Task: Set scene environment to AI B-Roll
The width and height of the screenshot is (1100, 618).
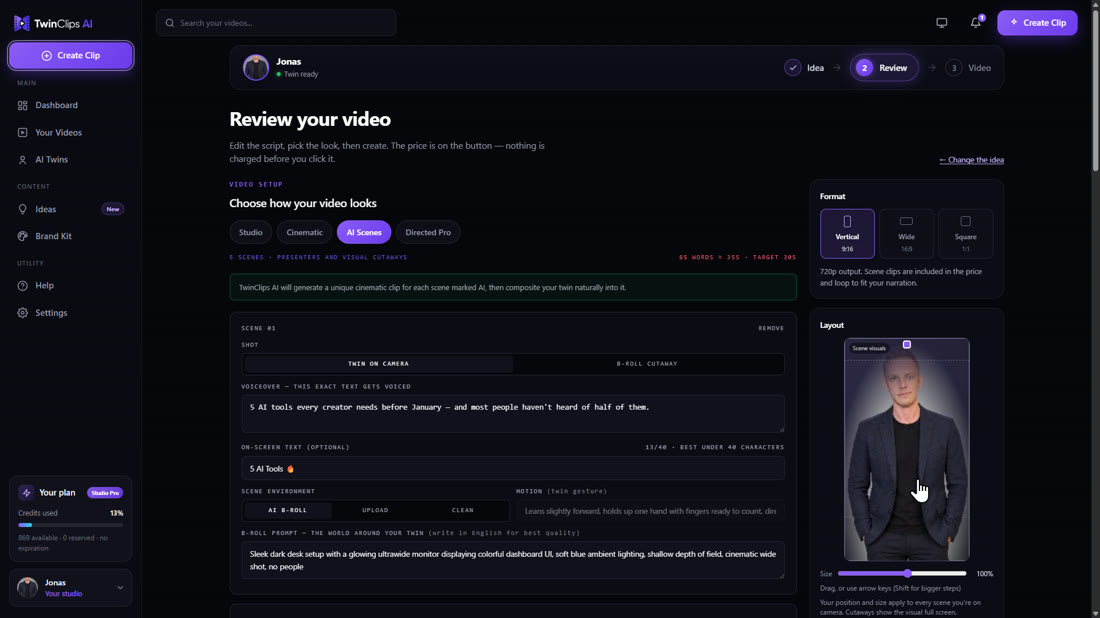Action: (x=288, y=511)
